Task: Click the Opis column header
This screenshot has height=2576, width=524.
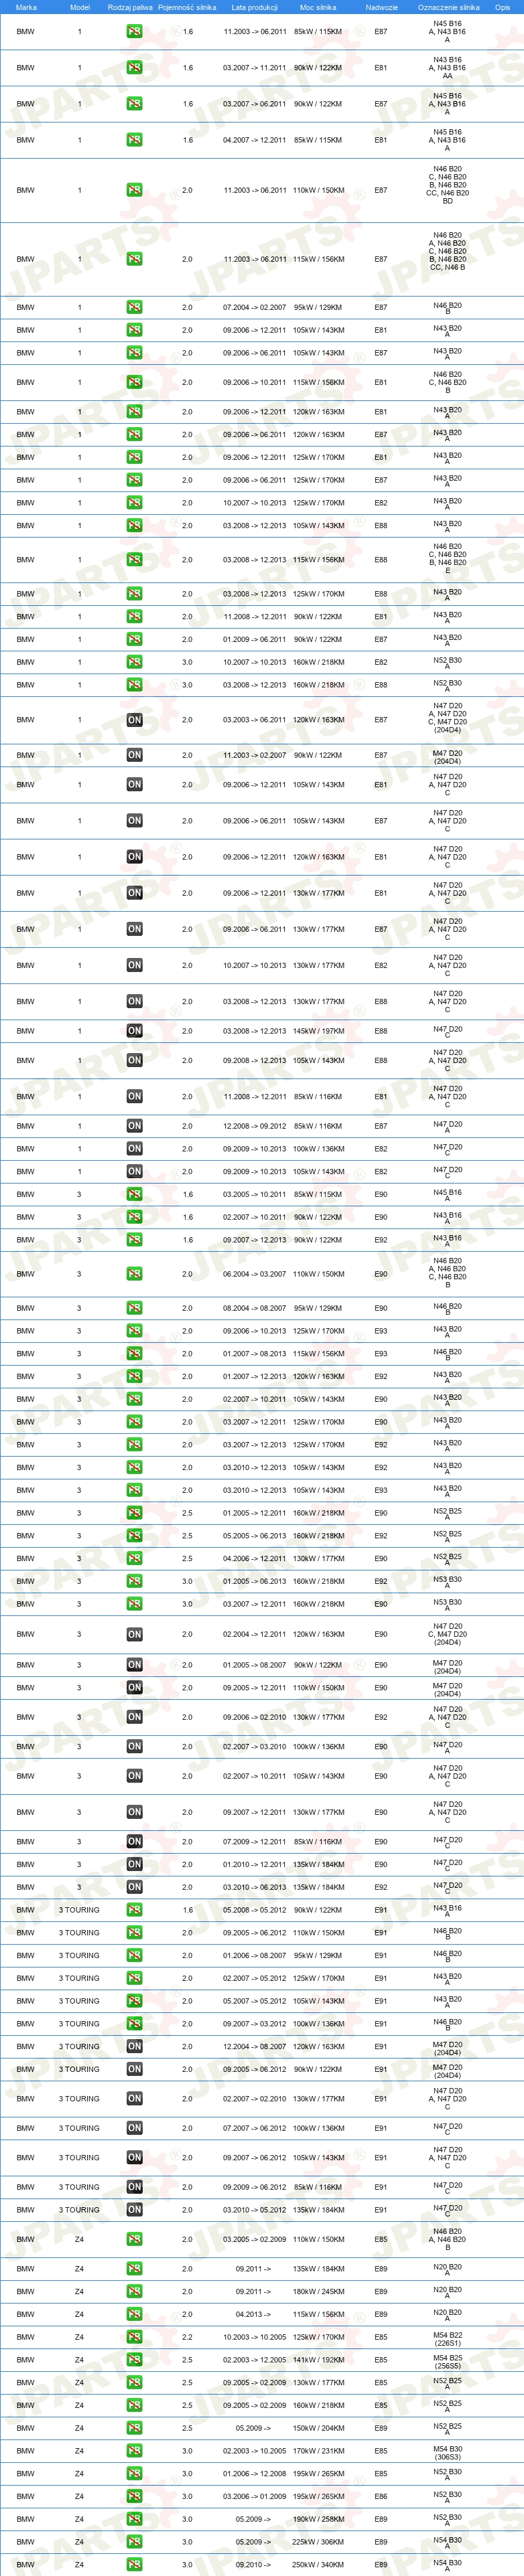Action: pyautogui.click(x=503, y=7)
